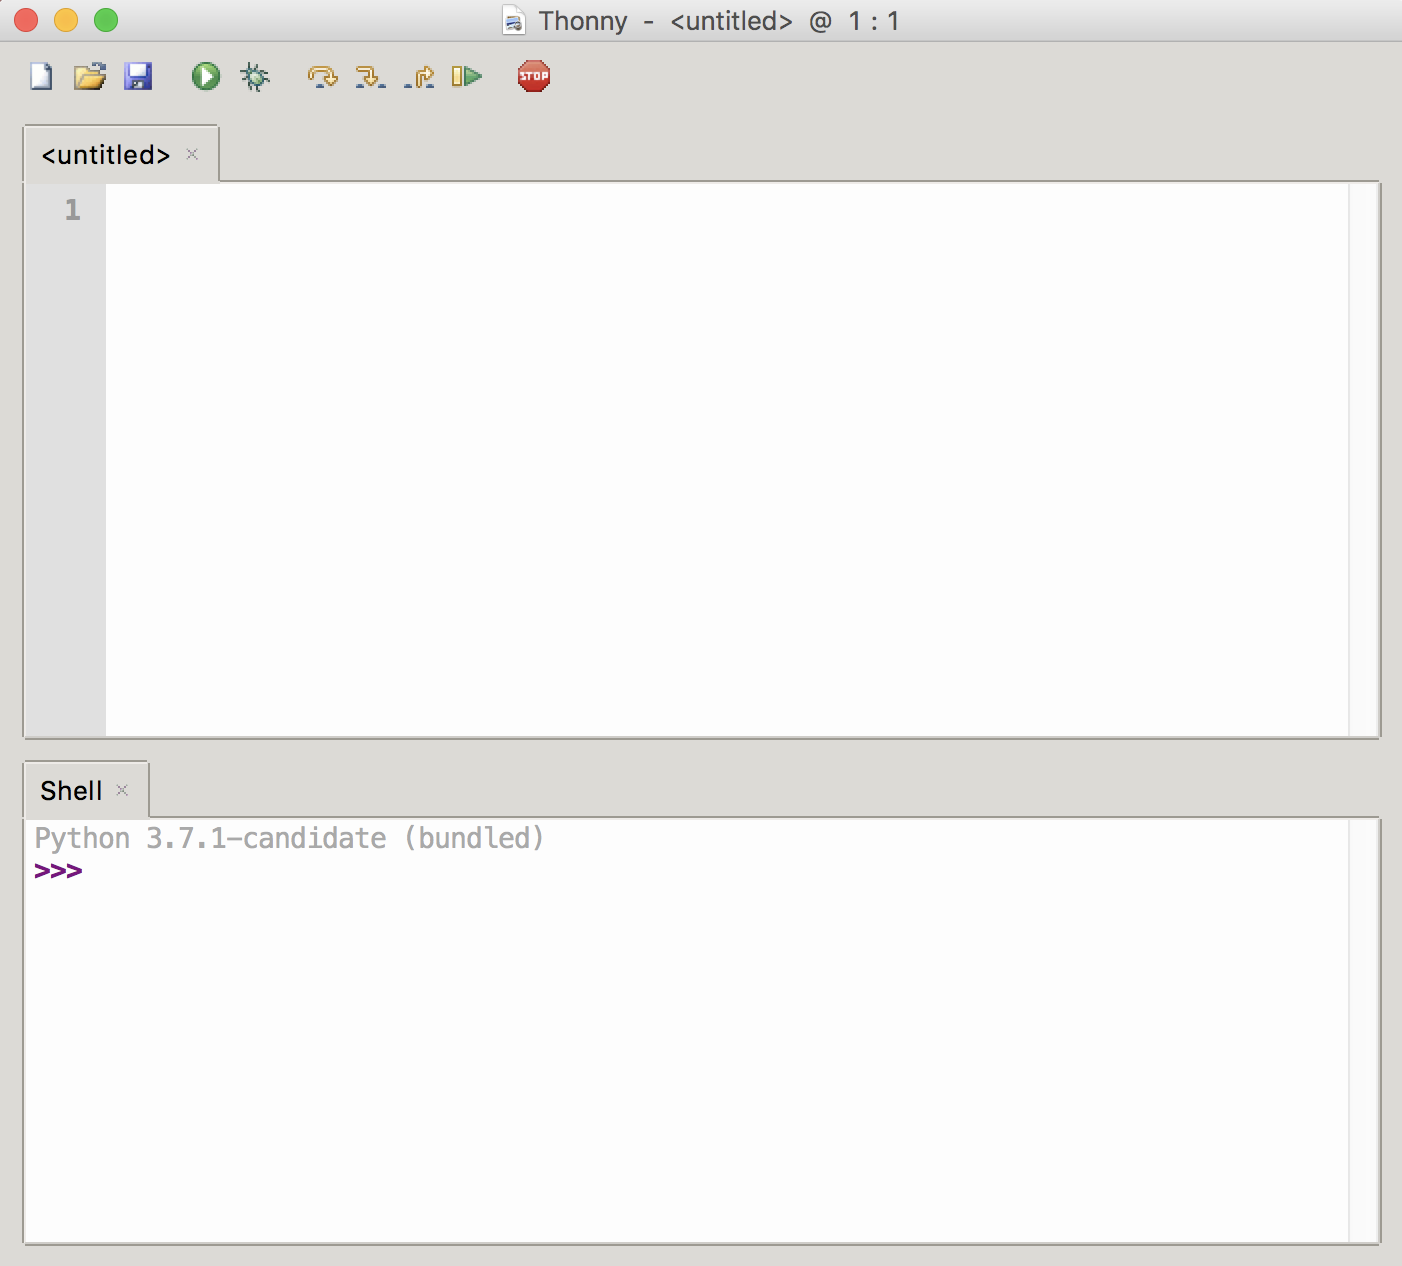Click the green fullscreen window button
Viewport: 1402px width, 1266px height.
point(106,20)
